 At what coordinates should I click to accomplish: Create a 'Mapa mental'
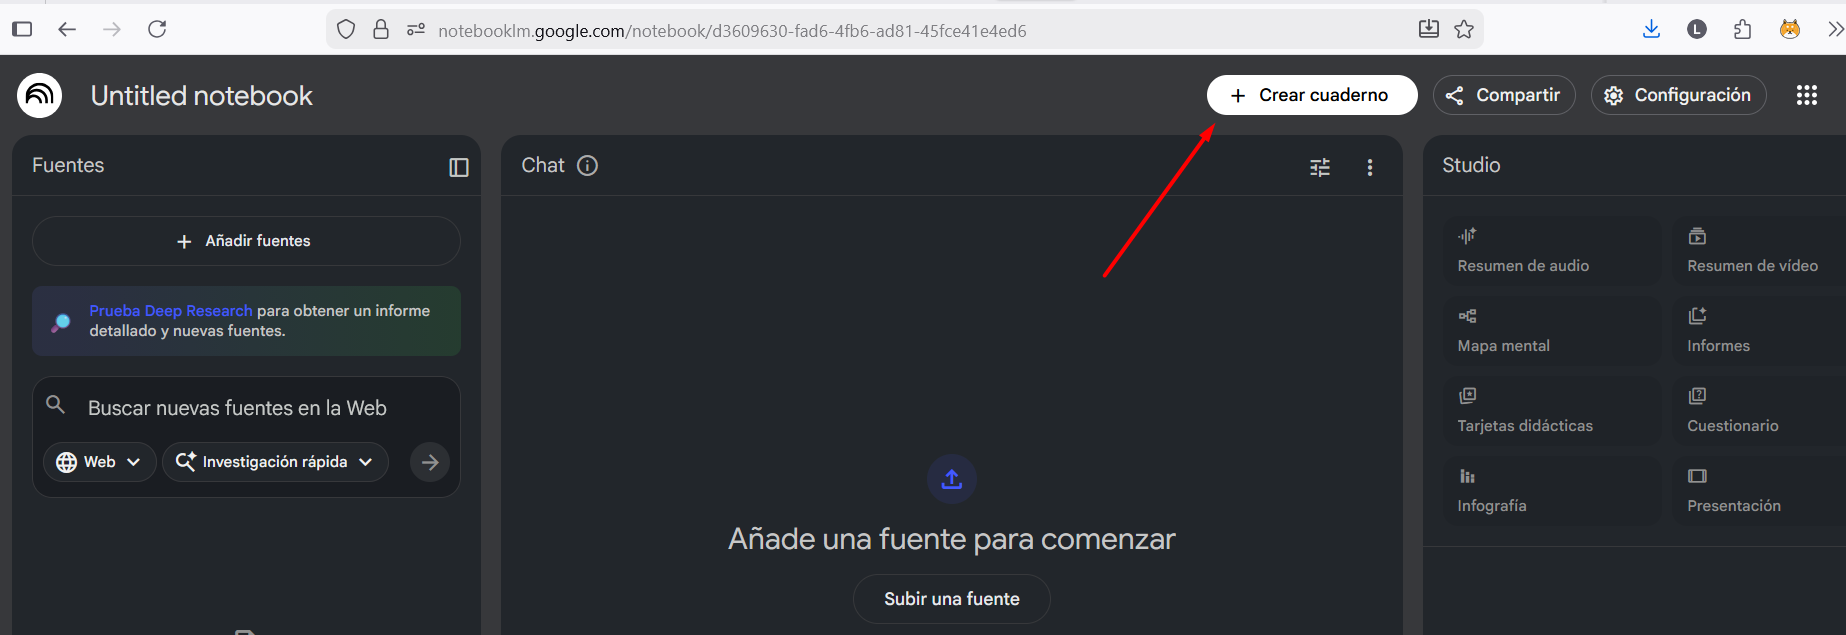click(1552, 330)
